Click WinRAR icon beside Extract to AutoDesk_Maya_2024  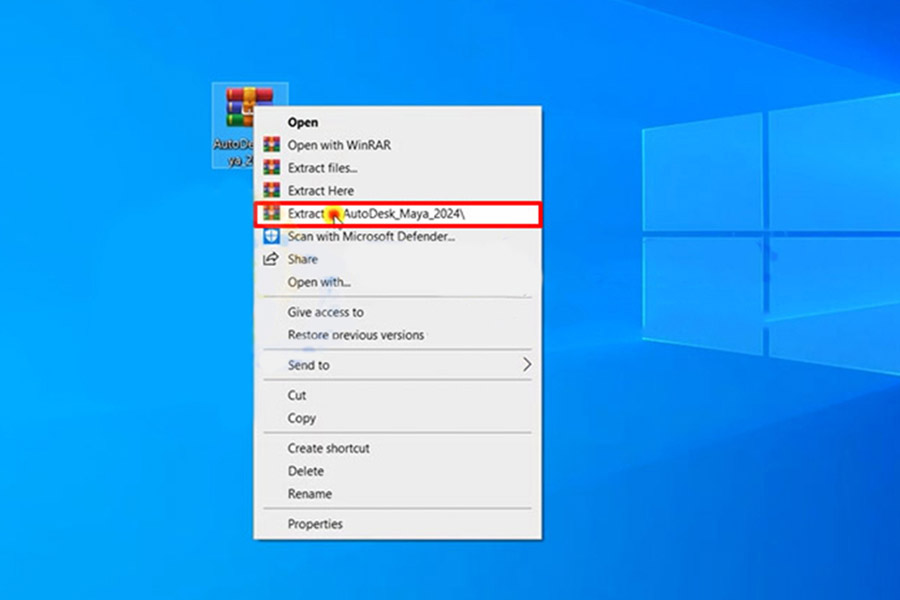click(x=271, y=214)
